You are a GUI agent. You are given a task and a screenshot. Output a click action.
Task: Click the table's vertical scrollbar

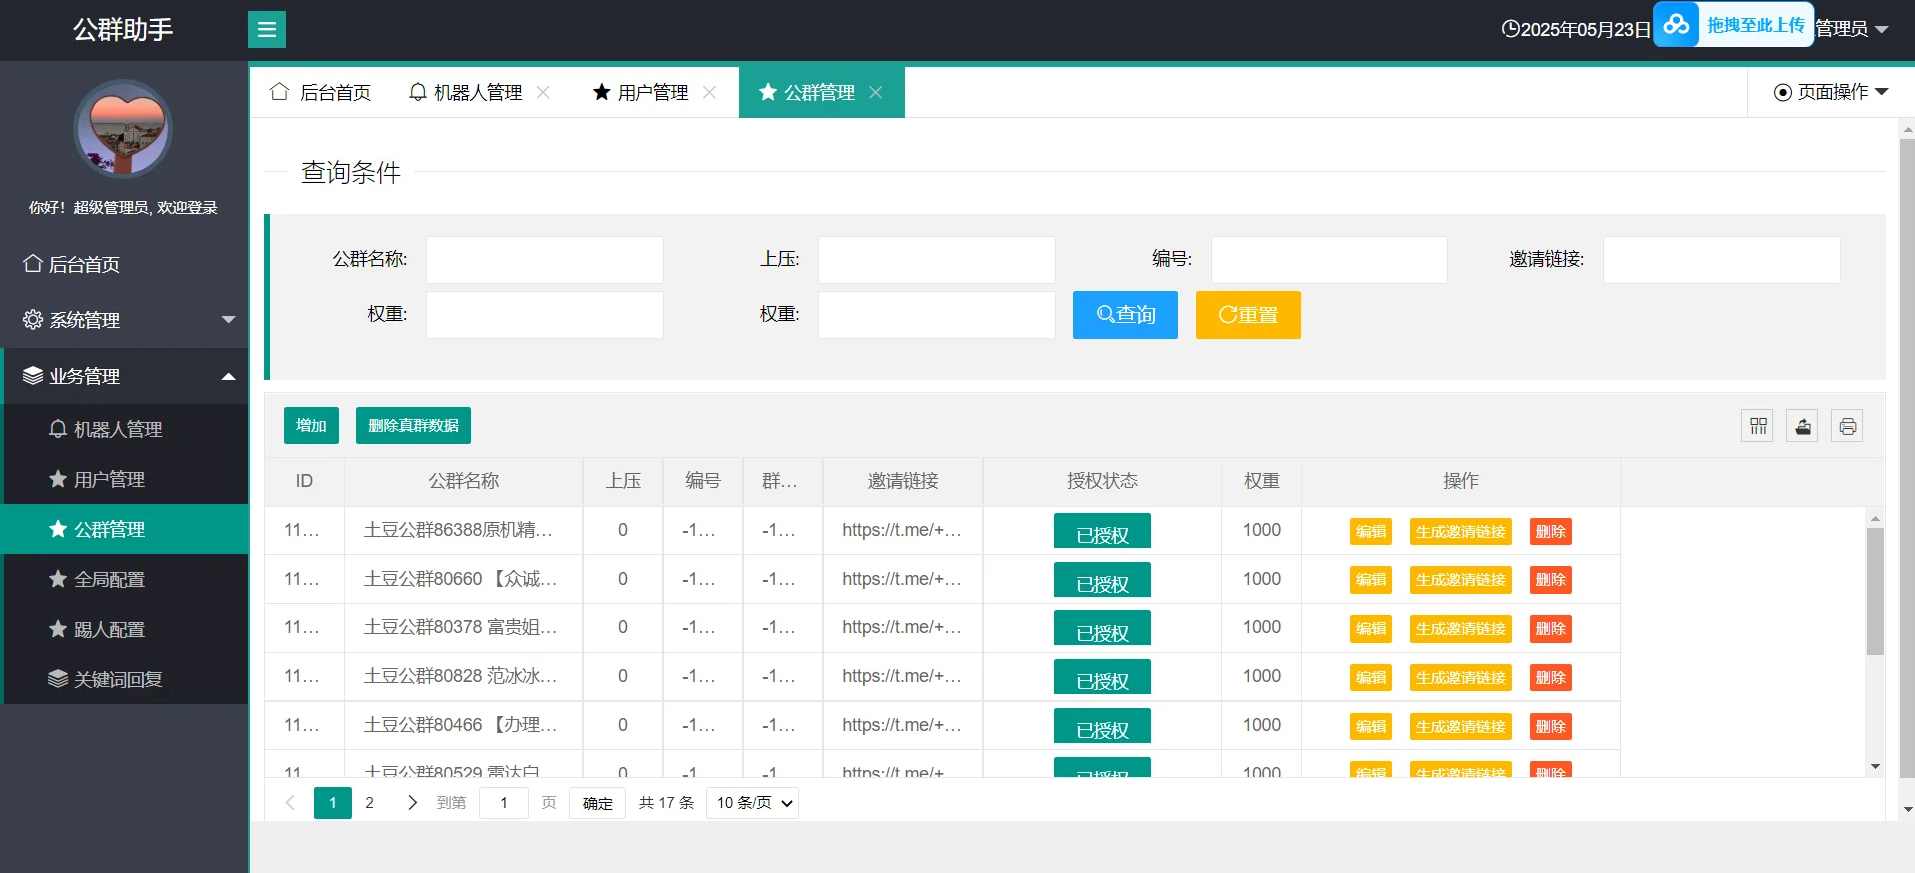coord(1875,590)
